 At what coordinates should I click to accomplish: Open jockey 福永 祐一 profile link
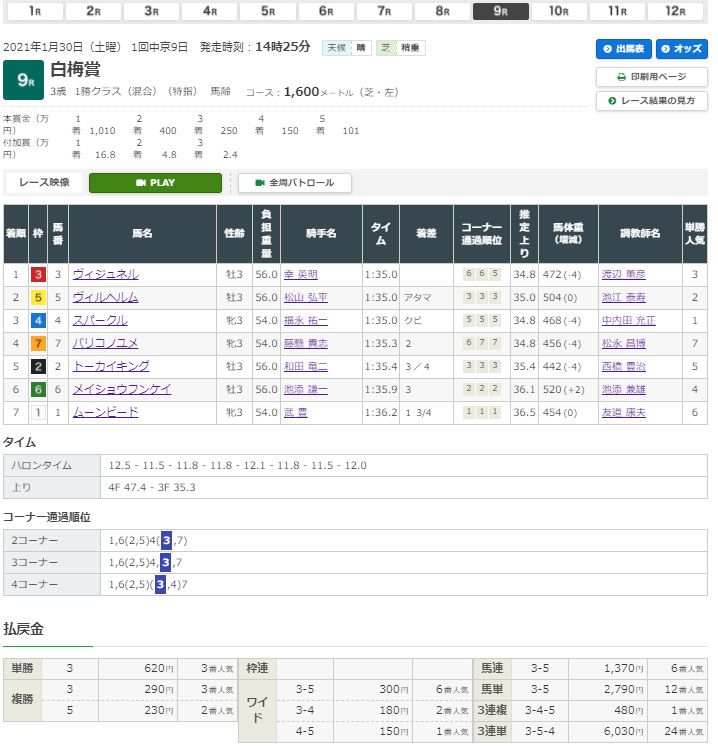304,321
